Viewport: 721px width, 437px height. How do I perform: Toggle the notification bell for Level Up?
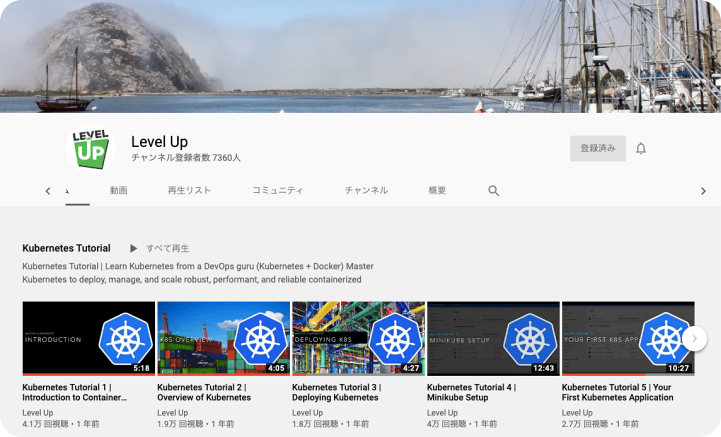641,149
